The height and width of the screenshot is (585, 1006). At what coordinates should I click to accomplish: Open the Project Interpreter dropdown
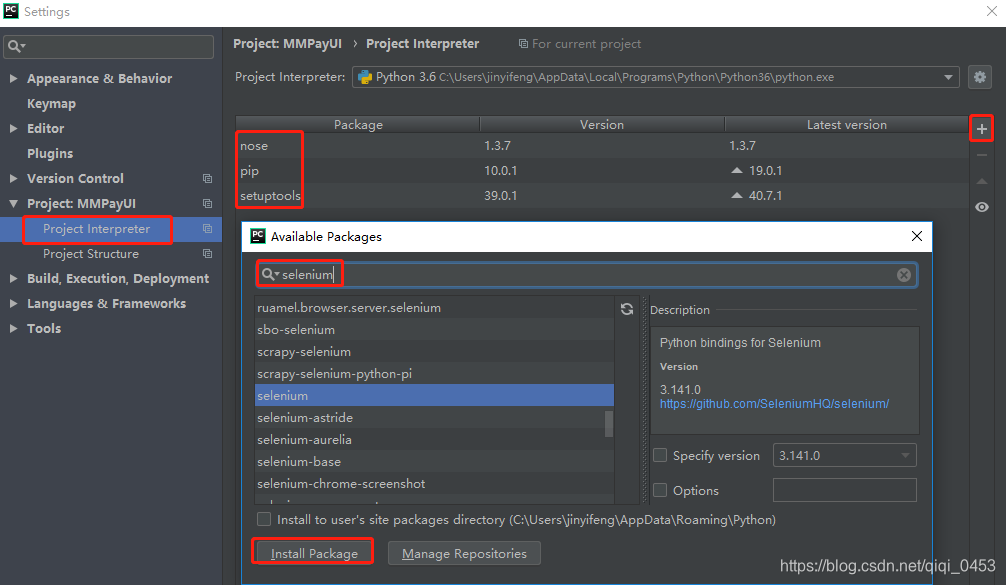(948, 77)
